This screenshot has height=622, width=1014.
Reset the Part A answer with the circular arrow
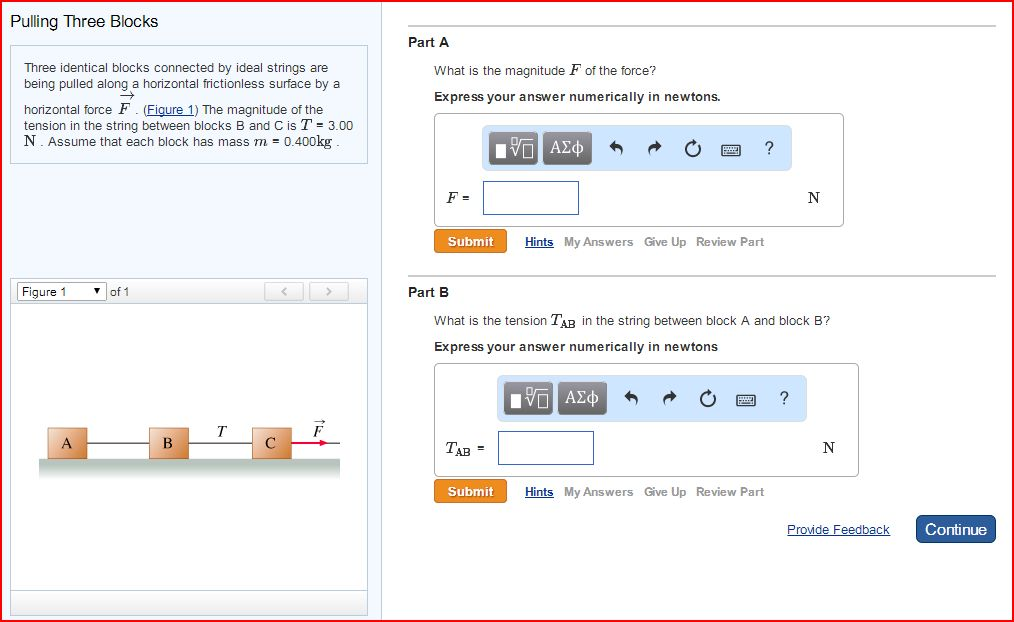pyautogui.click(x=692, y=147)
